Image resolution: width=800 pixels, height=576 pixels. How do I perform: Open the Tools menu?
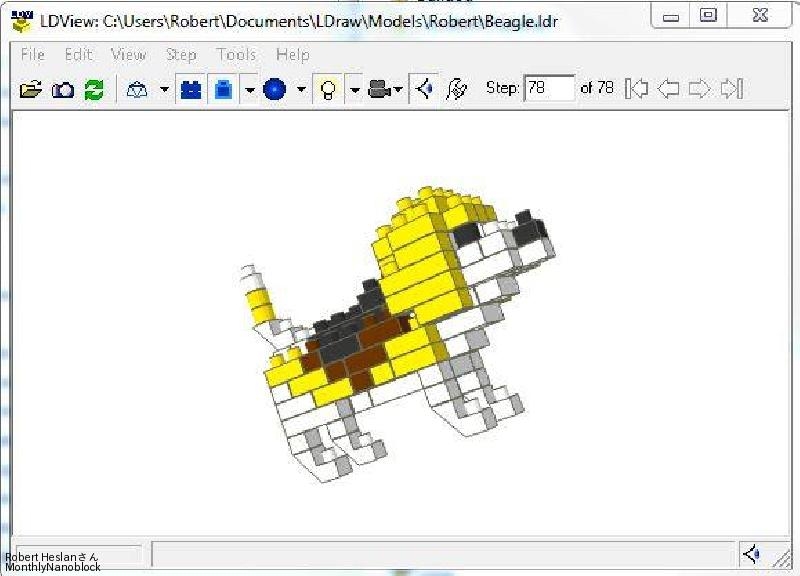click(236, 55)
